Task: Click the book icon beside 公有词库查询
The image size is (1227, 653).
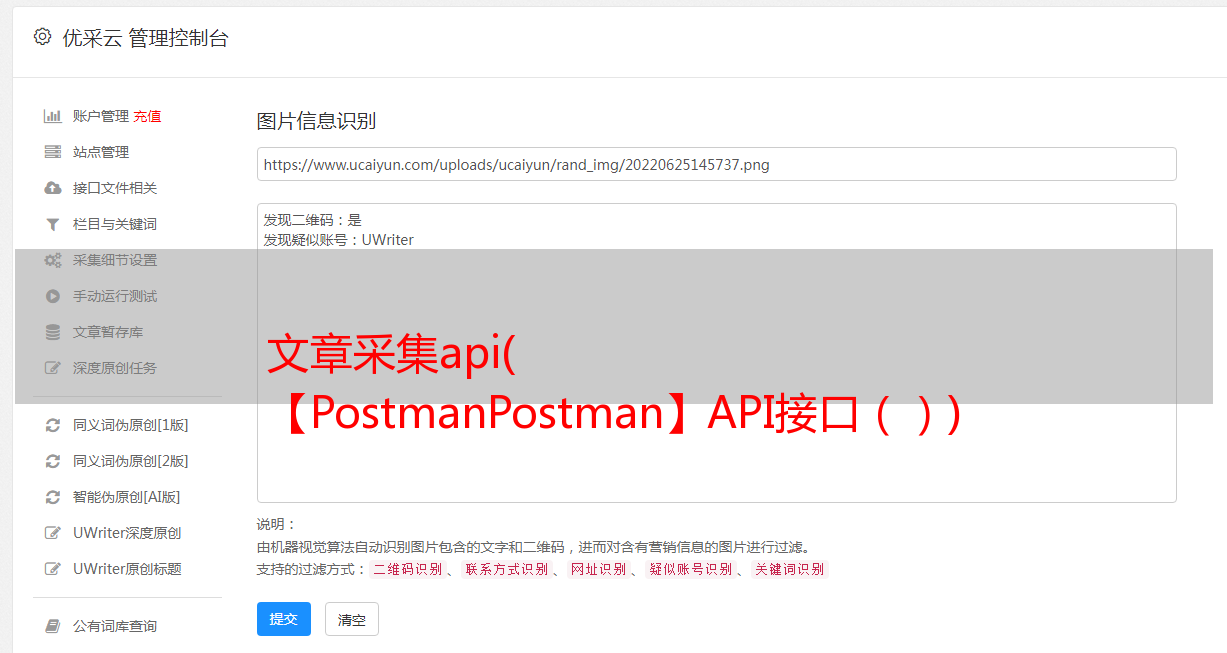Action: [x=53, y=626]
